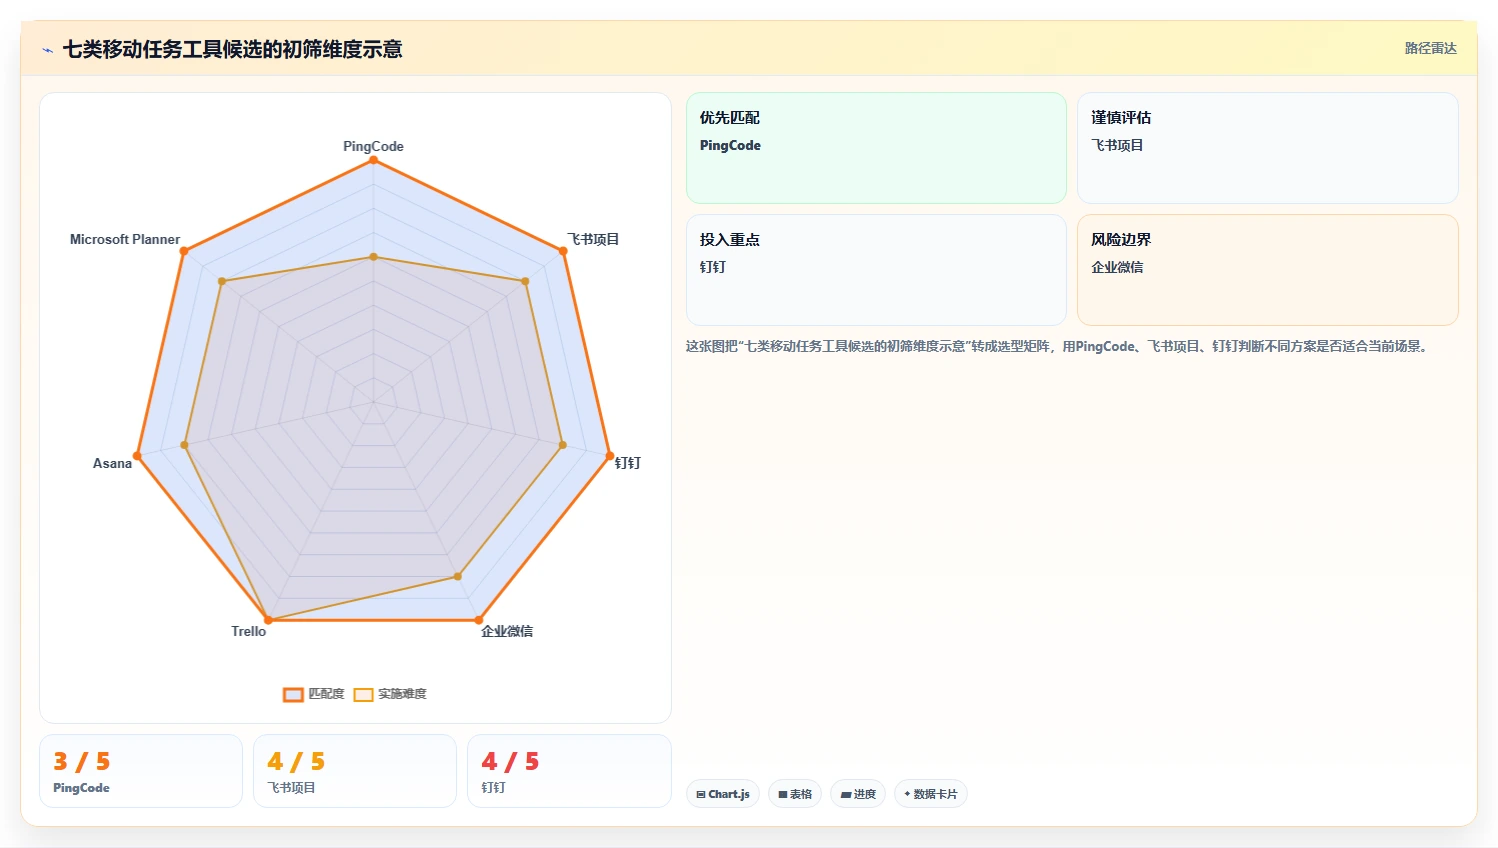Click the small icon before the page title

(47, 50)
